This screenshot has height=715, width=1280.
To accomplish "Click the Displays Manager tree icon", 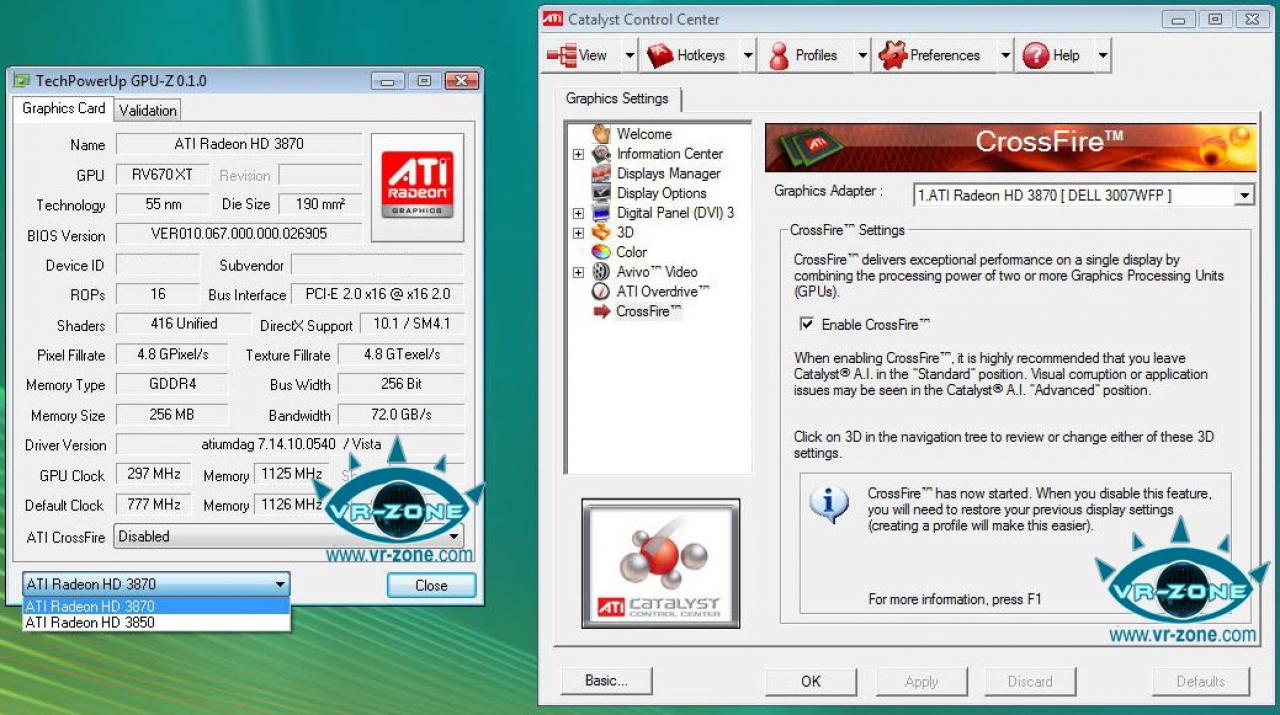I will pos(601,173).
